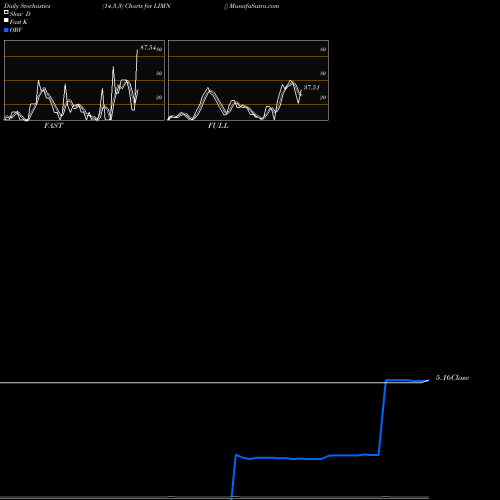Viewport: 500px width, 500px height.
Task: Click the Slow D legend square
Action: coord(6,12)
